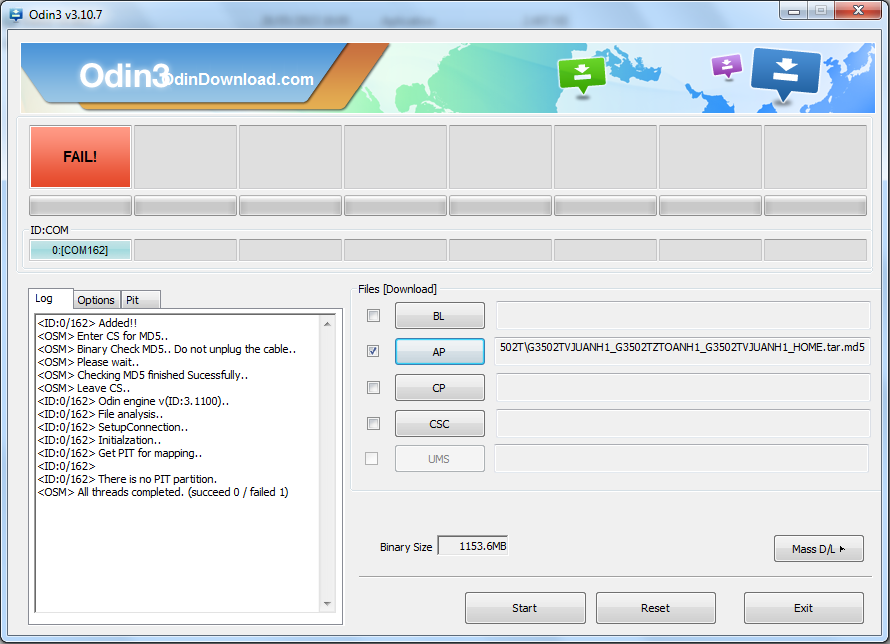Click the log scrollbar up arrow

[328, 323]
